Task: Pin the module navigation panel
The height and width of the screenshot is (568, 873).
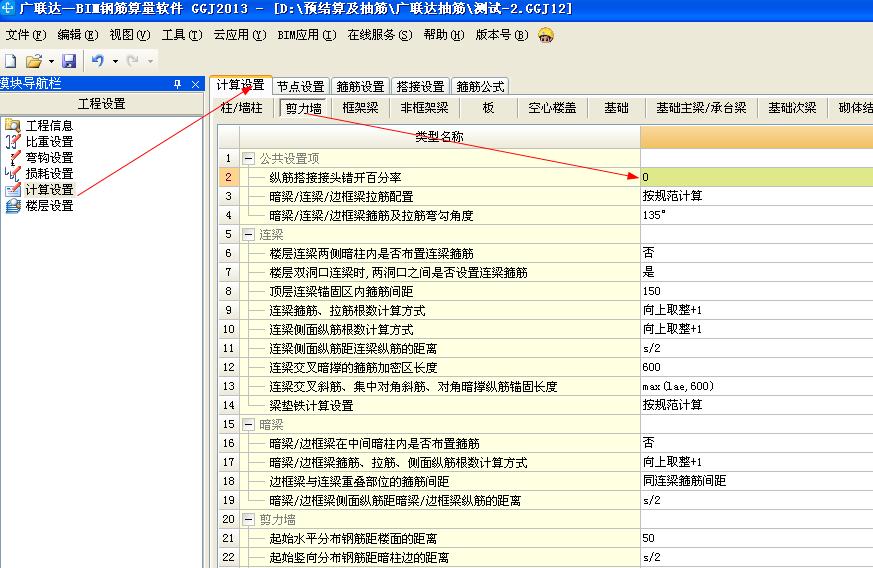Action: tap(178, 84)
